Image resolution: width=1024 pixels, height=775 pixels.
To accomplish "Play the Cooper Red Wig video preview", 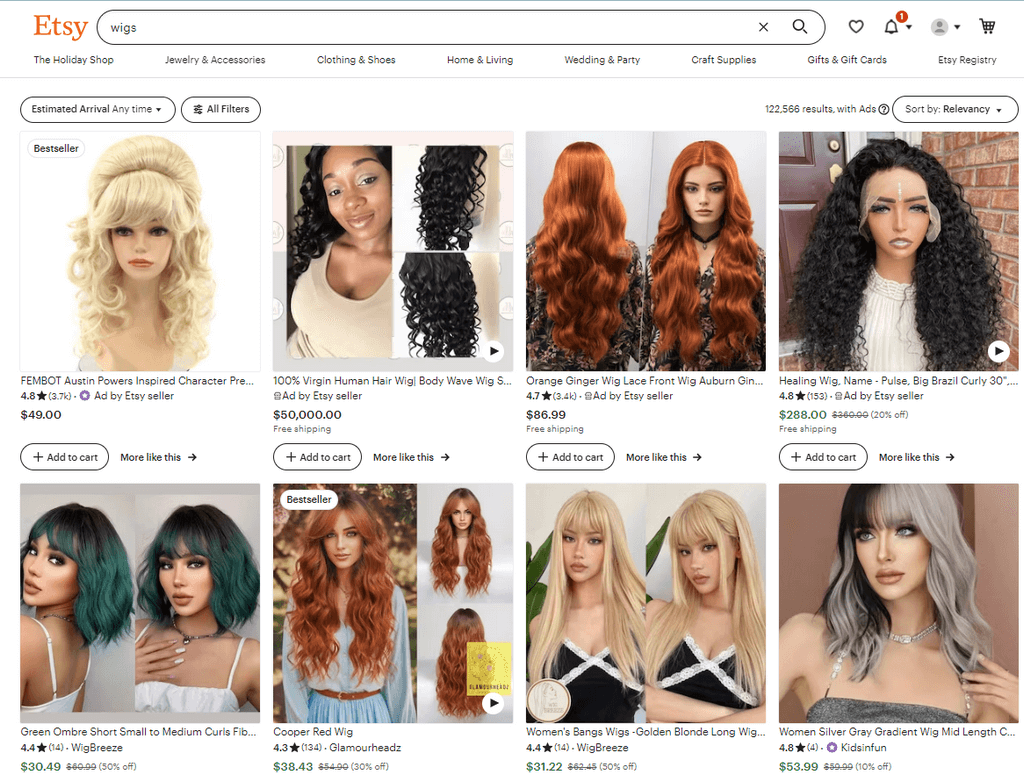I will (x=492, y=703).
